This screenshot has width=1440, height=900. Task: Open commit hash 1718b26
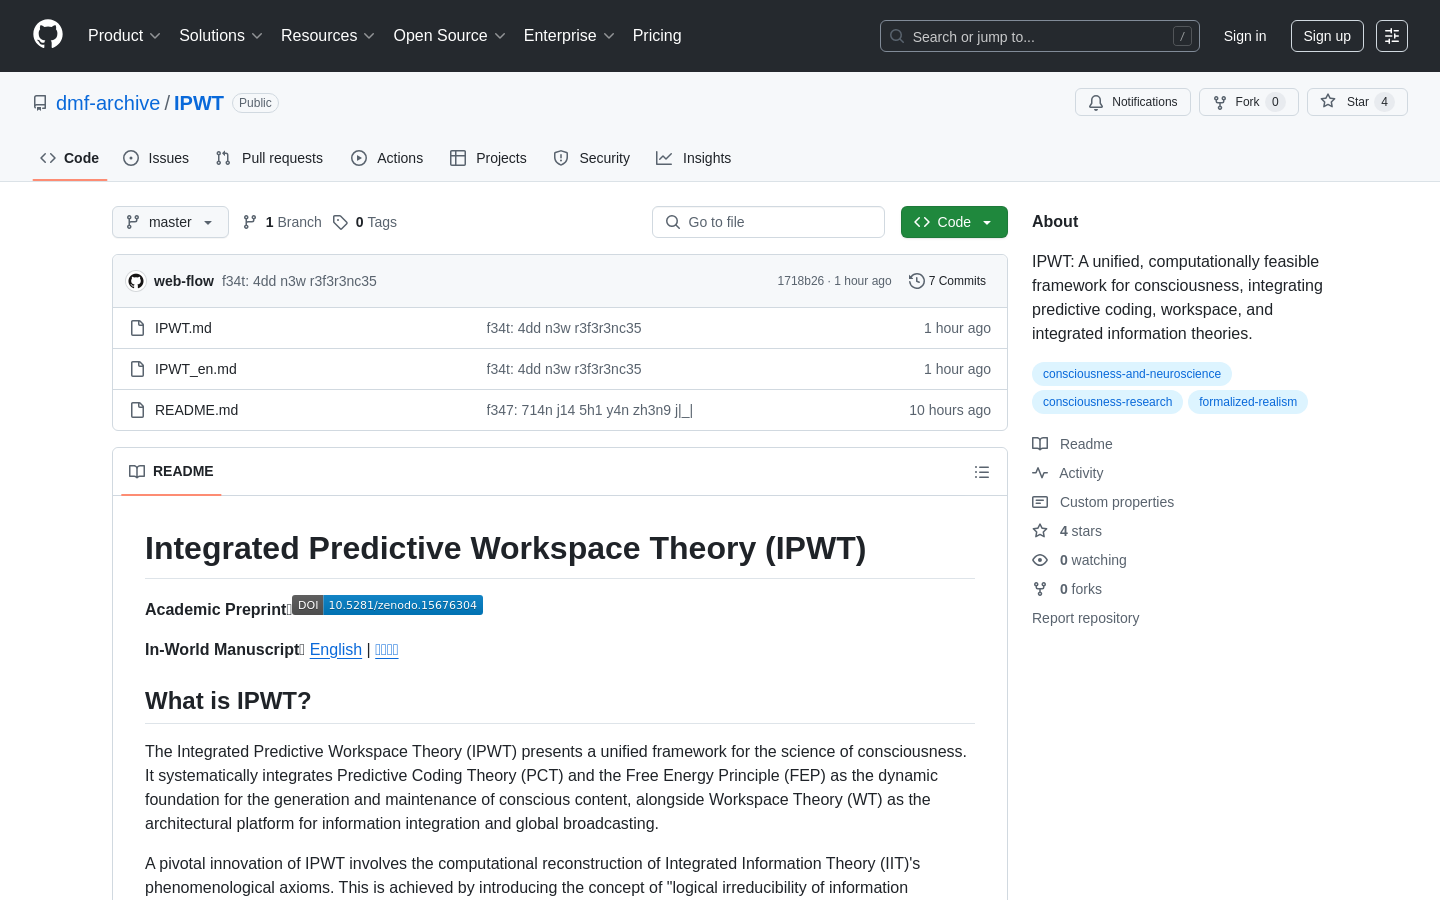tap(801, 281)
